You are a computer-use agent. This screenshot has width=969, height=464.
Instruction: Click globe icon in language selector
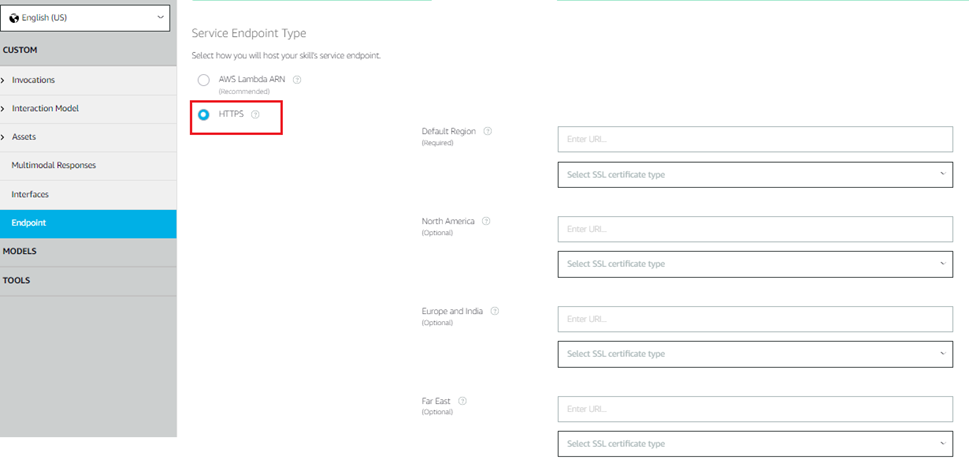tap(14, 17)
